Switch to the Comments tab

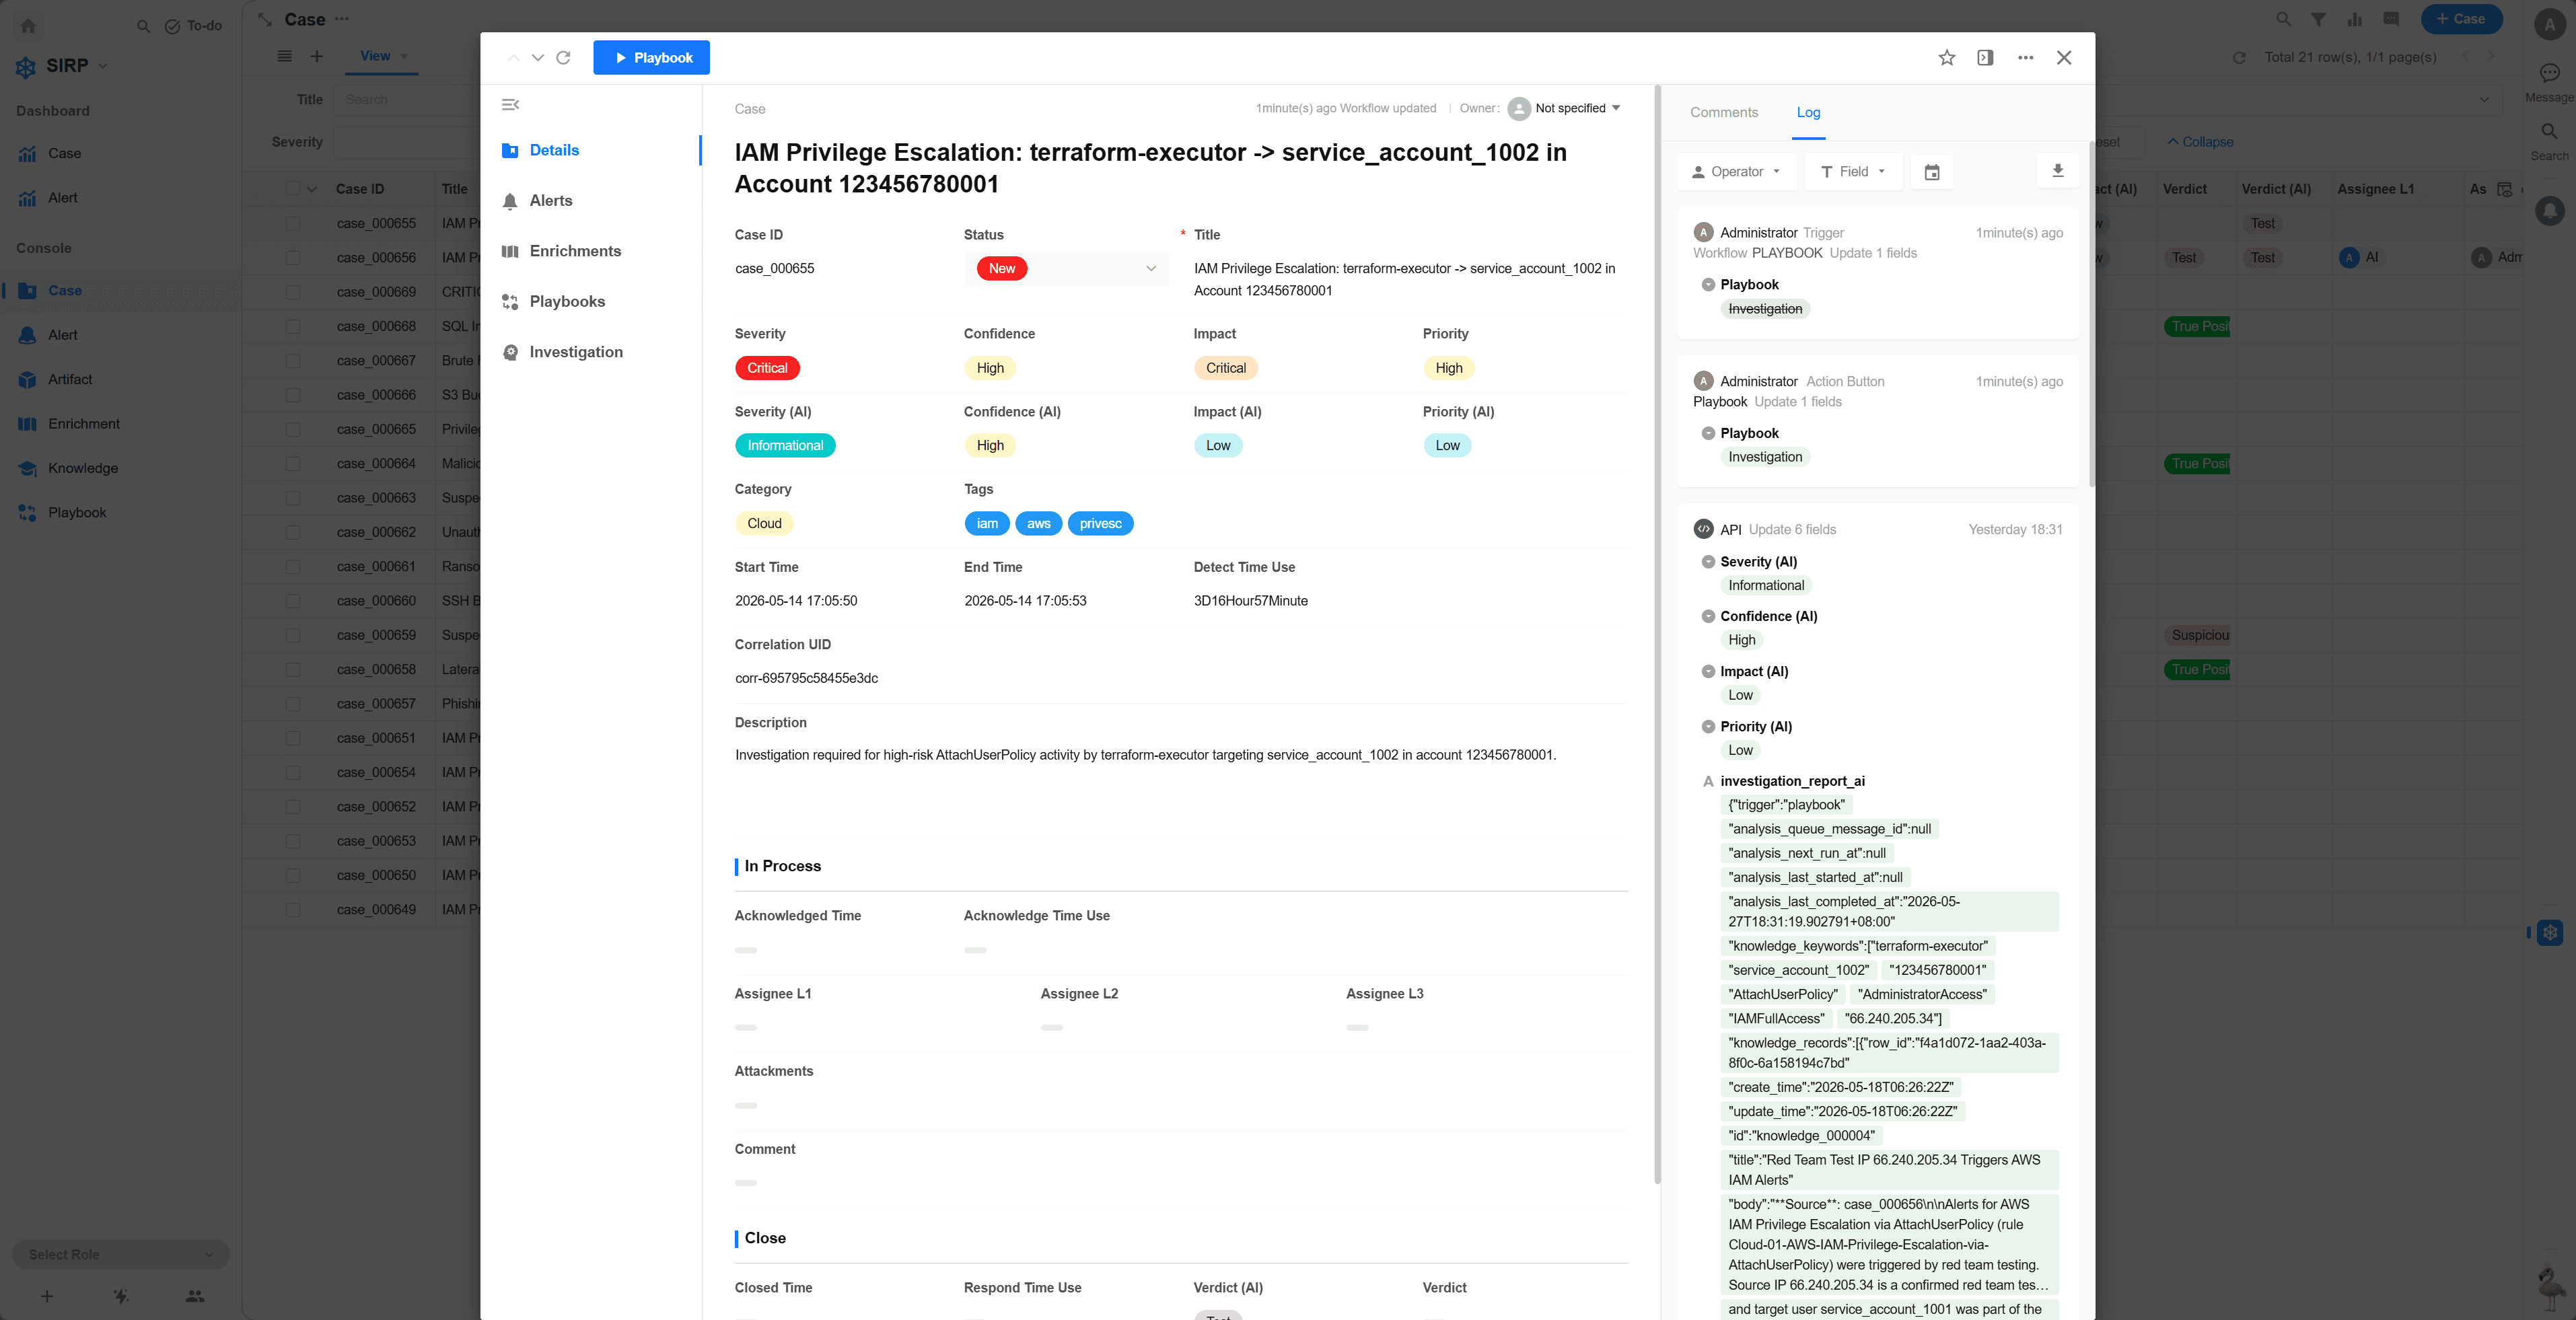[x=1724, y=113]
